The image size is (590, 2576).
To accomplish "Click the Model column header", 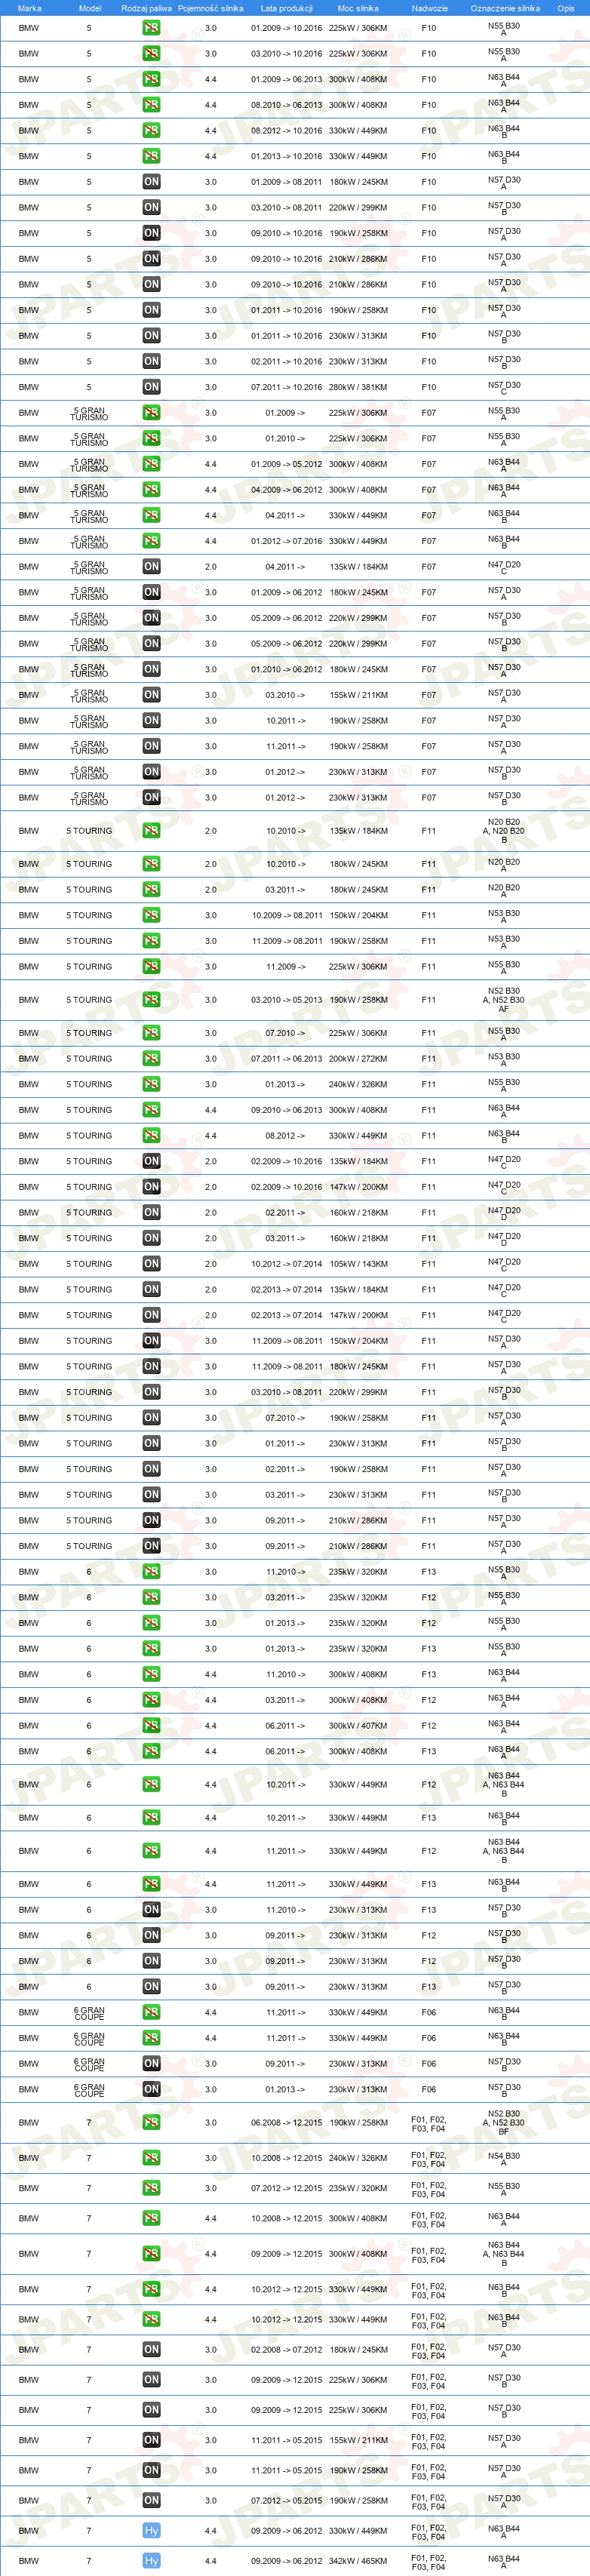I will click(x=90, y=8).
